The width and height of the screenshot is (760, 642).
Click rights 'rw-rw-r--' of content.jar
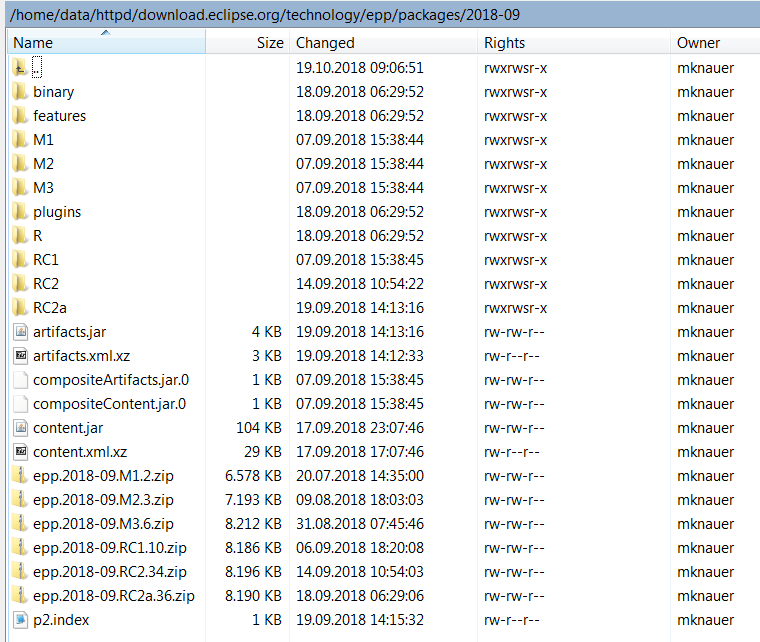click(514, 427)
